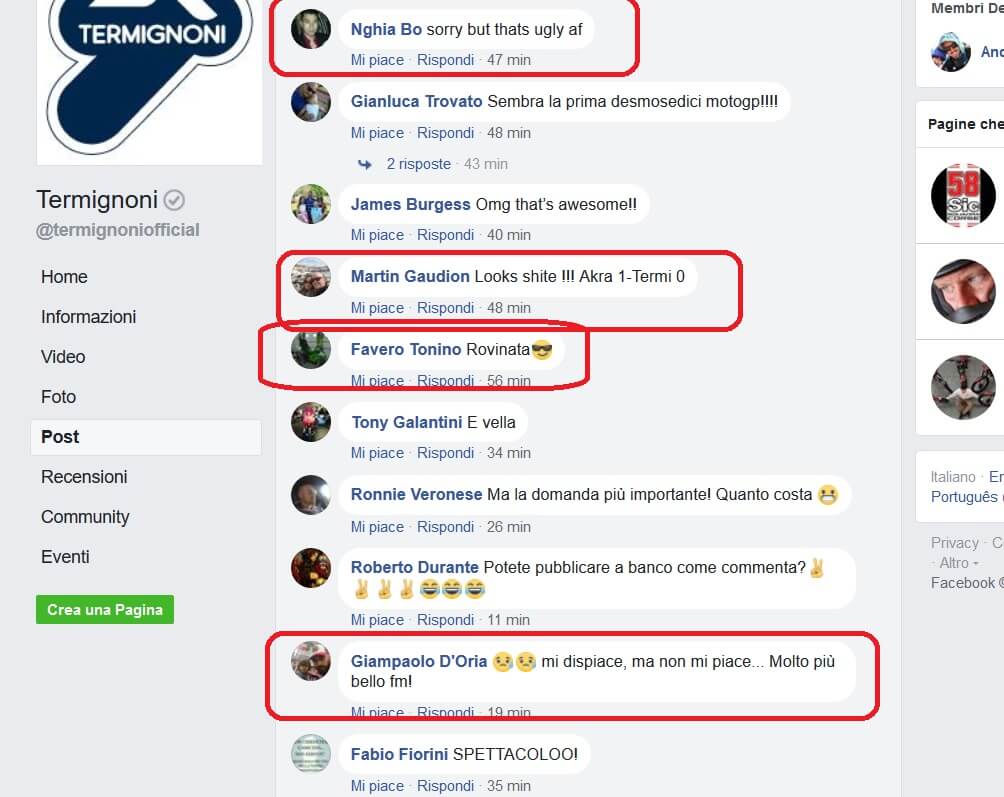Reply to Tony Galantini's comment via Rispondi
The image size is (1004, 797).
click(x=446, y=453)
